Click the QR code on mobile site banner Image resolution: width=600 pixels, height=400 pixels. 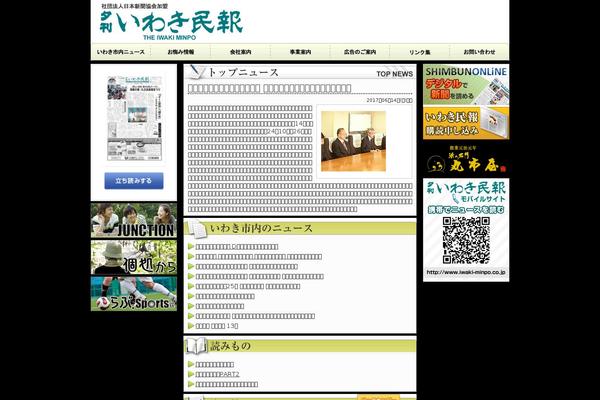(x=466, y=240)
